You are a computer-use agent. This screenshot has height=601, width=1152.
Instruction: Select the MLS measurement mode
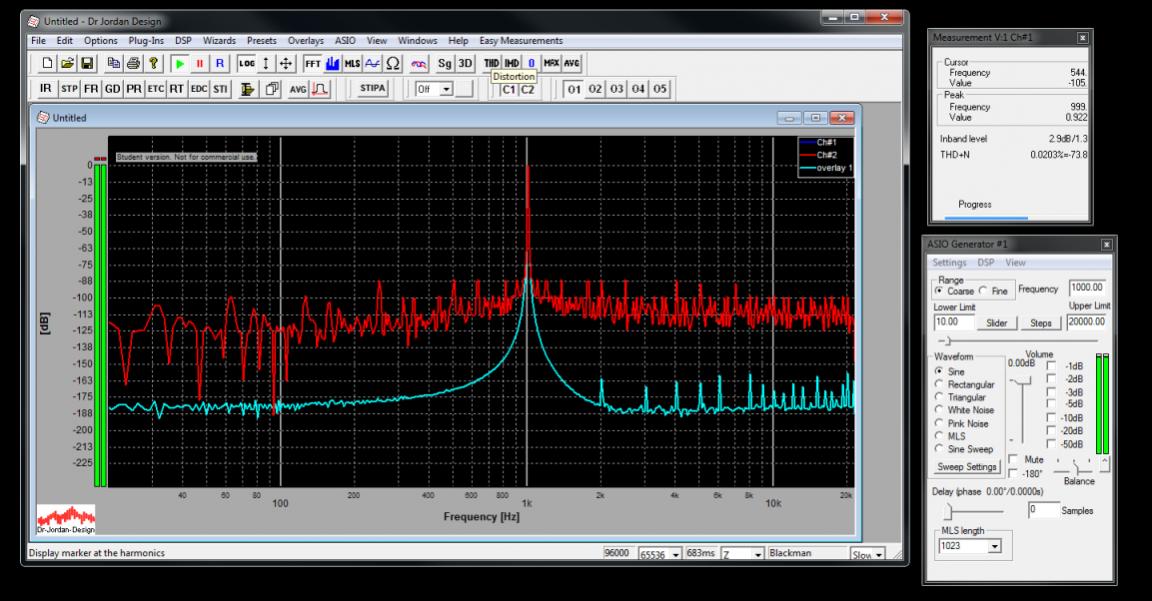pyautogui.click(x=352, y=64)
